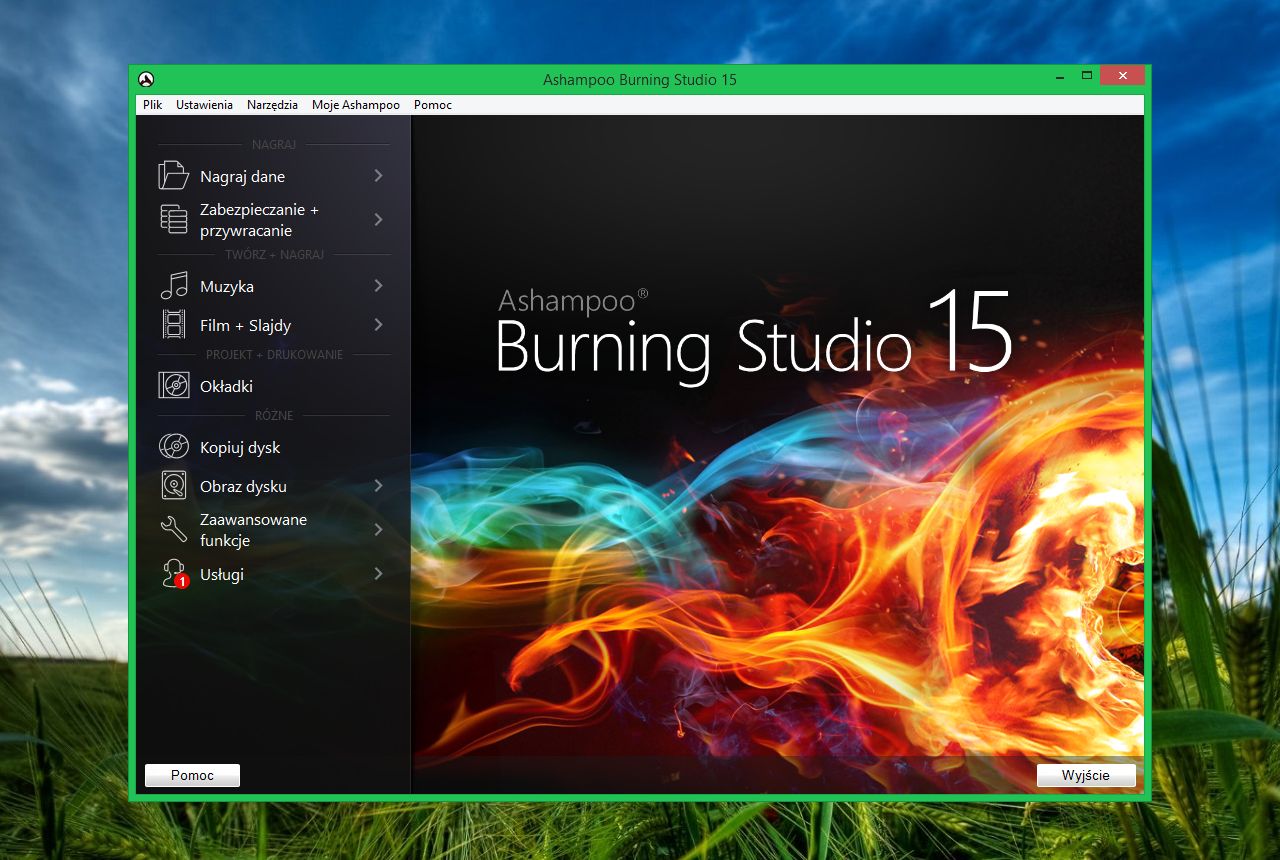Click the Film + Slajdy filmstrip icon

pyautogui.click(x=174, y=325)
